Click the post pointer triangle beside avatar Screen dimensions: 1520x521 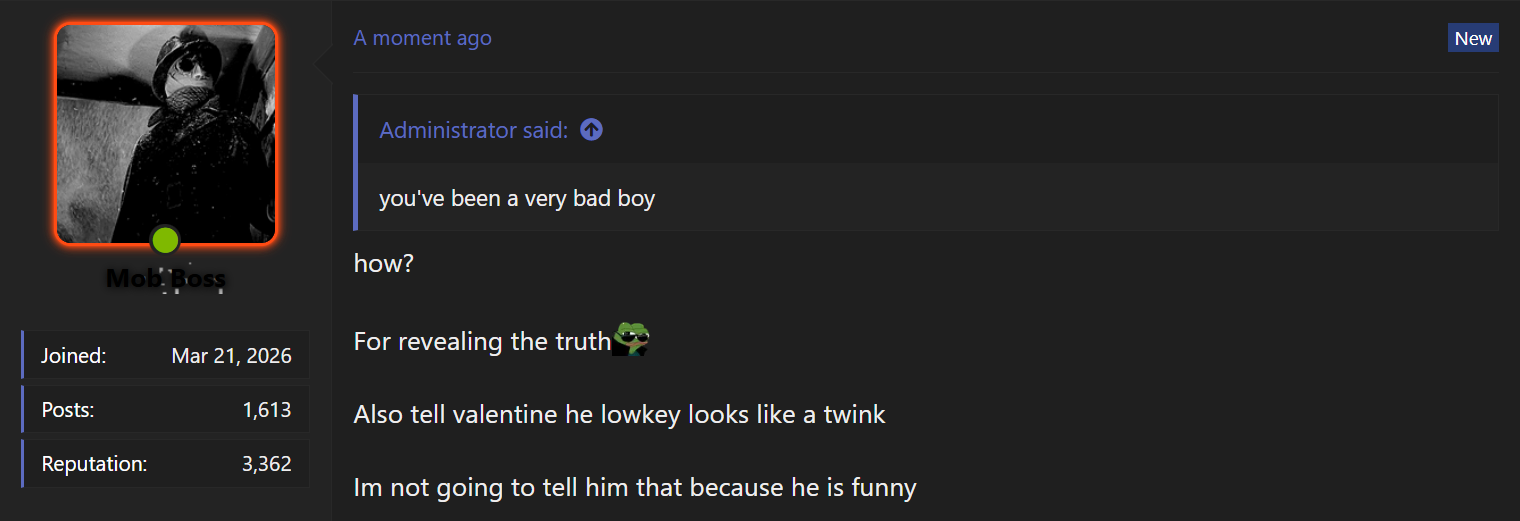324,66
